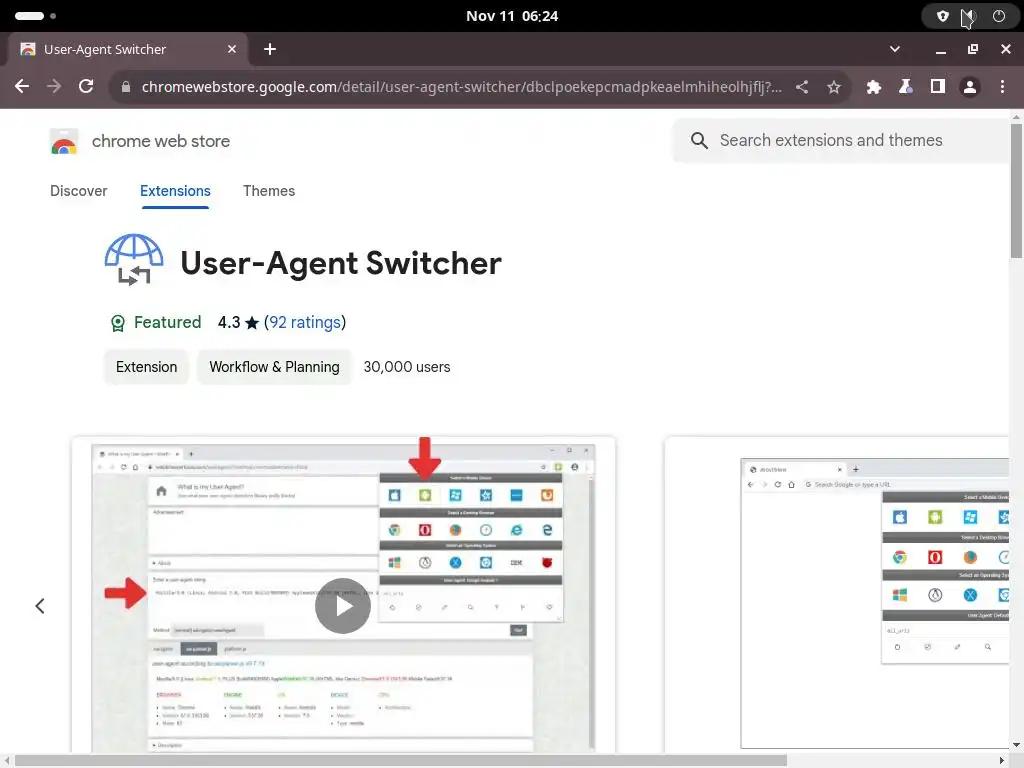Focus the Search extensions and themes field
The image size is (1024, 768).
click(842, 140)
